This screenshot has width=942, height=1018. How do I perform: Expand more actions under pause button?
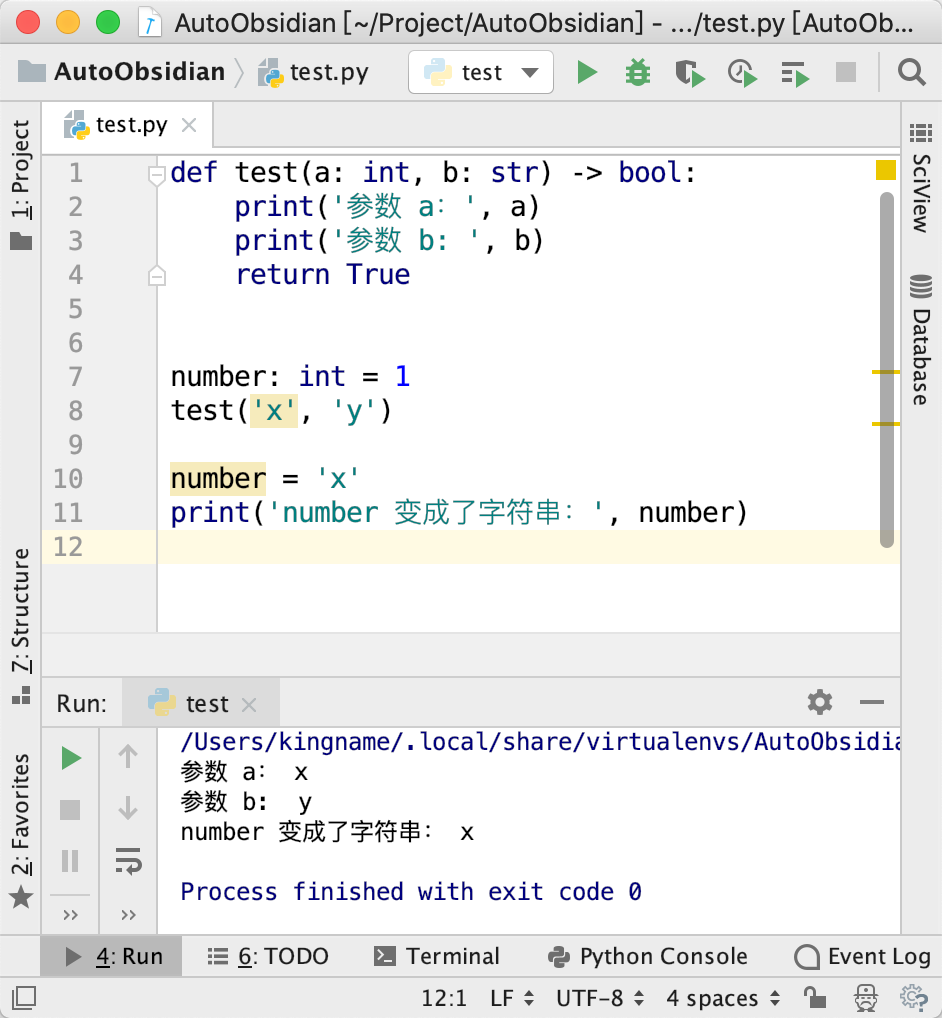coord(71,915)
